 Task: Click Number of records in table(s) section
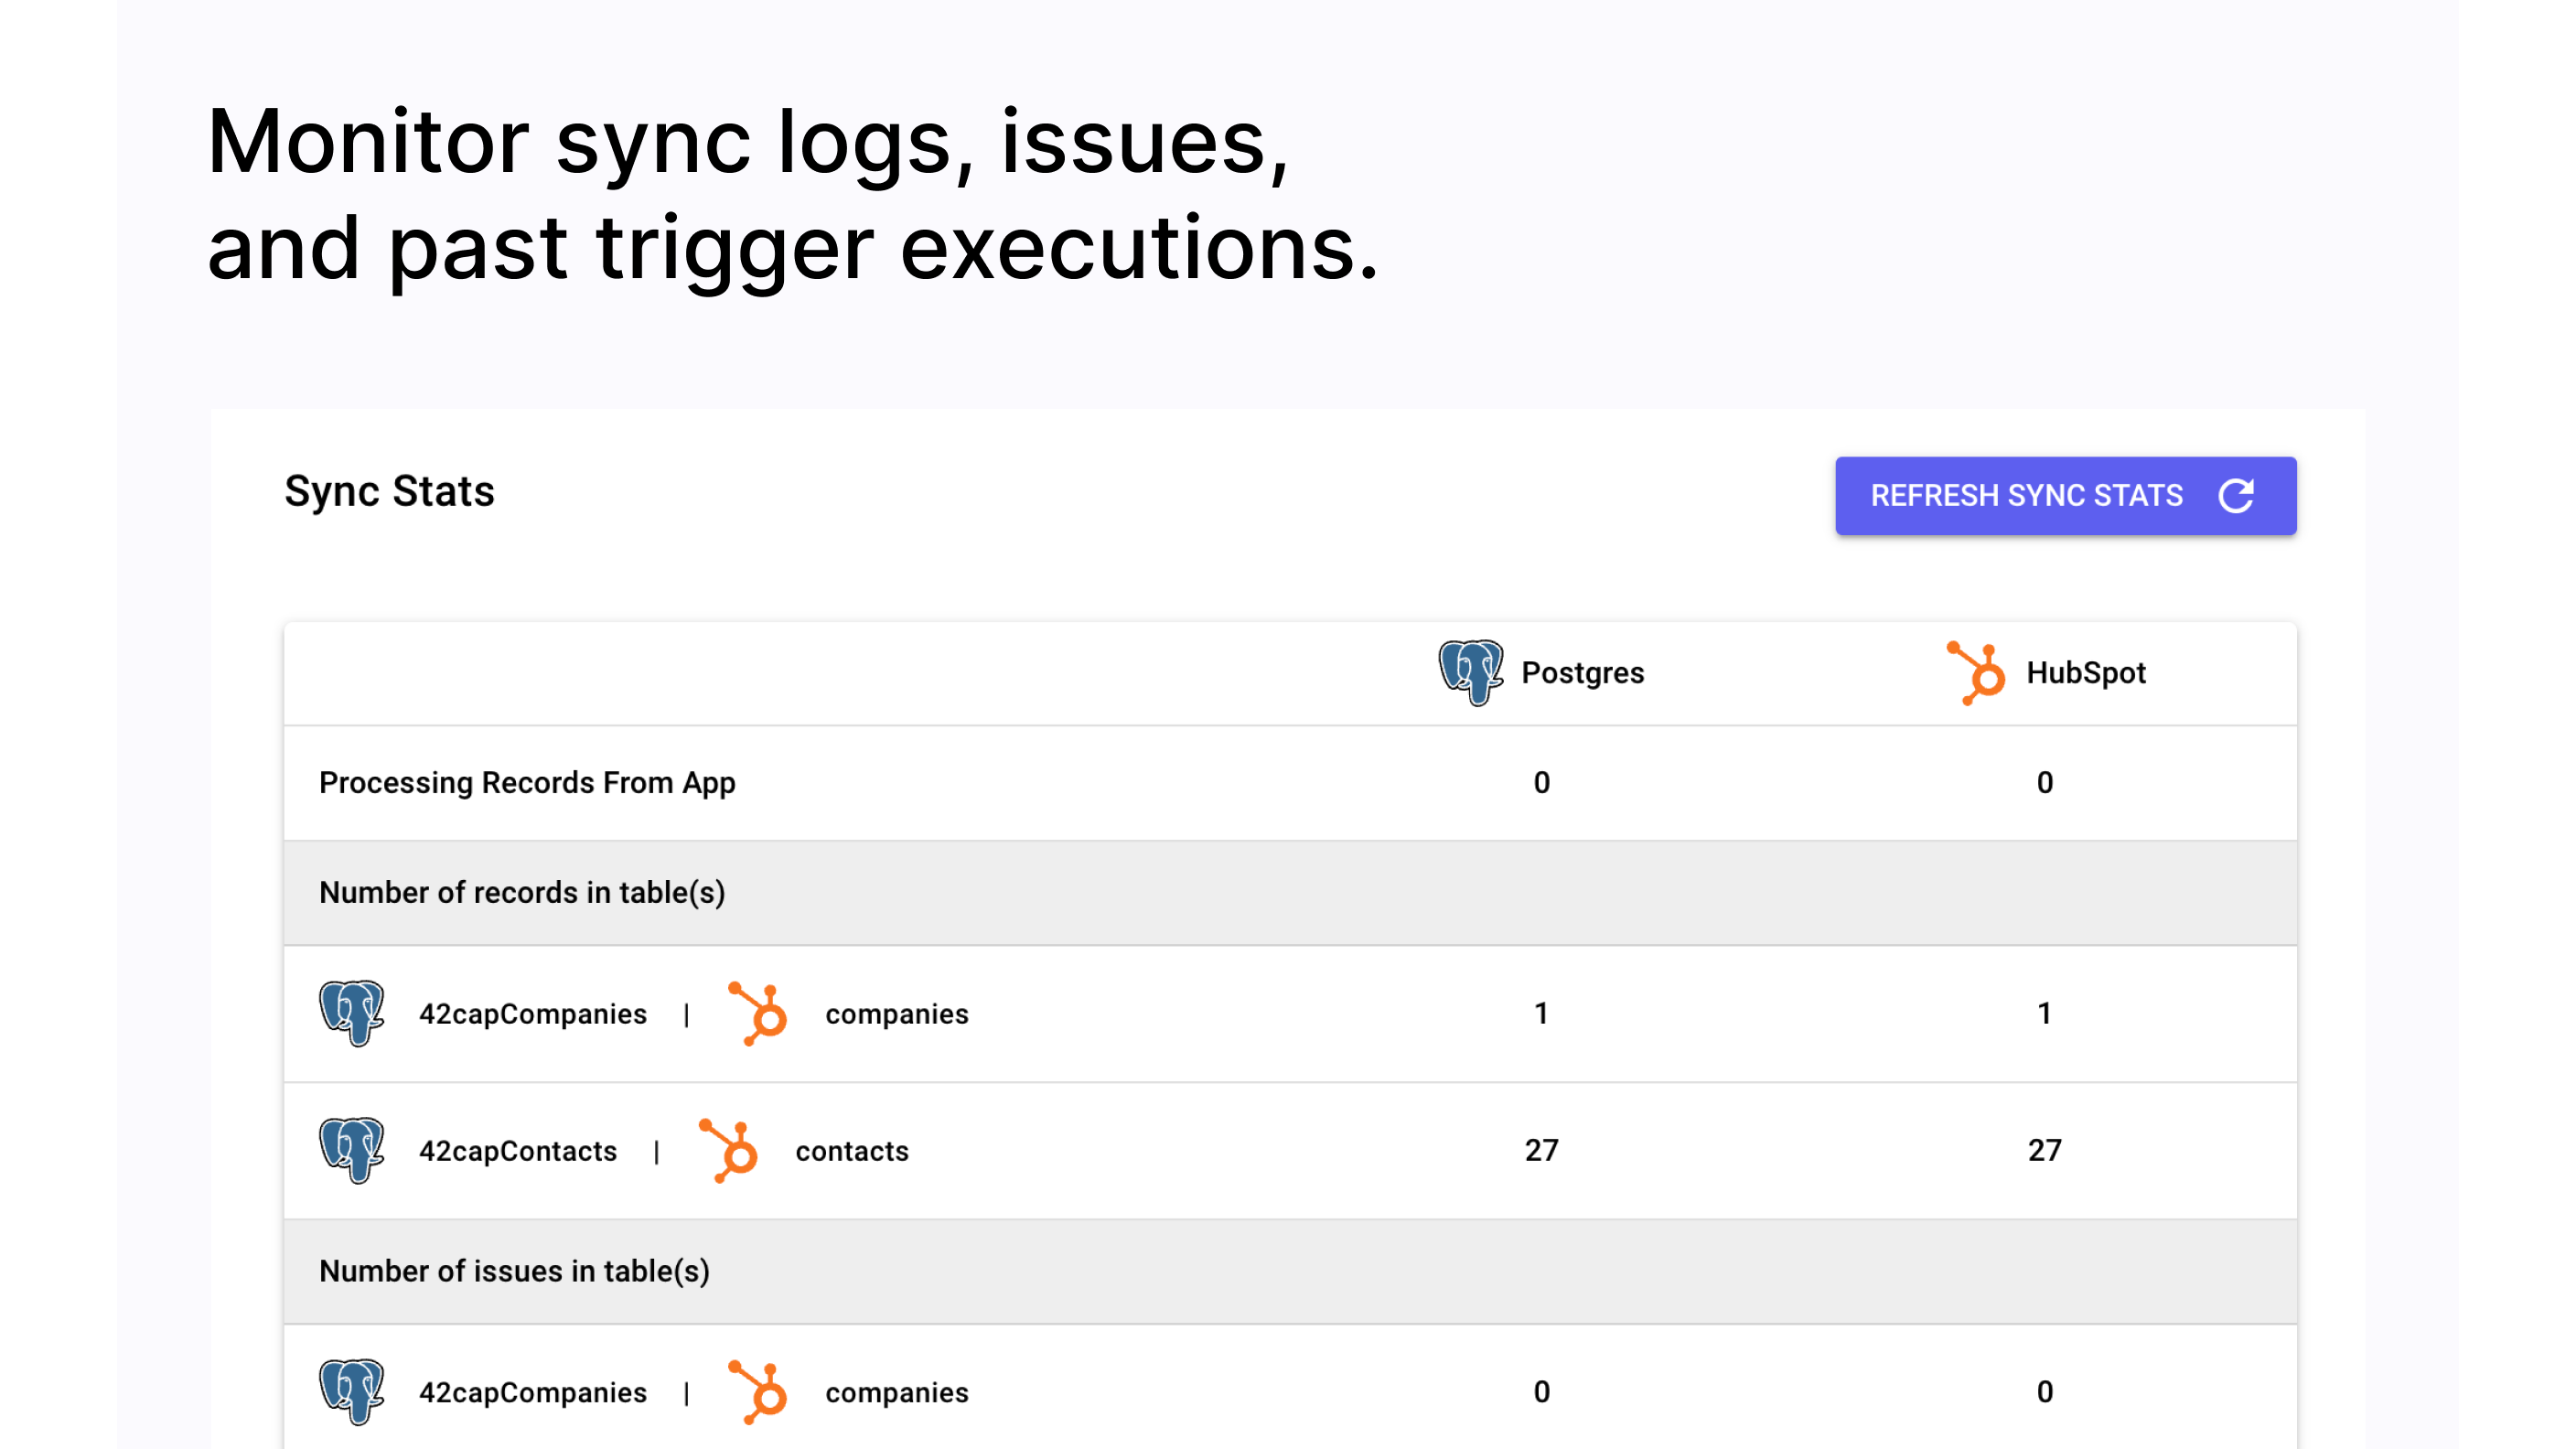pyautogui.click(x=522, y=892)
